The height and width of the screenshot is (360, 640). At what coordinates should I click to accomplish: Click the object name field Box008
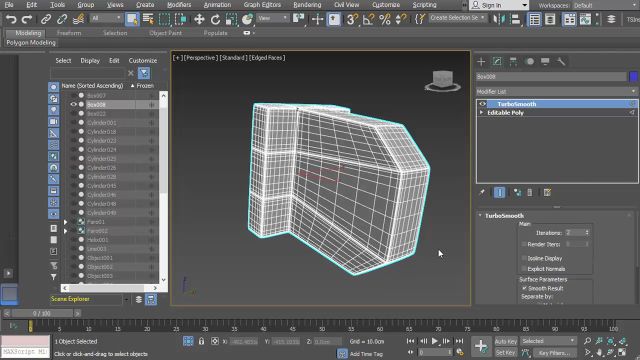(551, 76)
